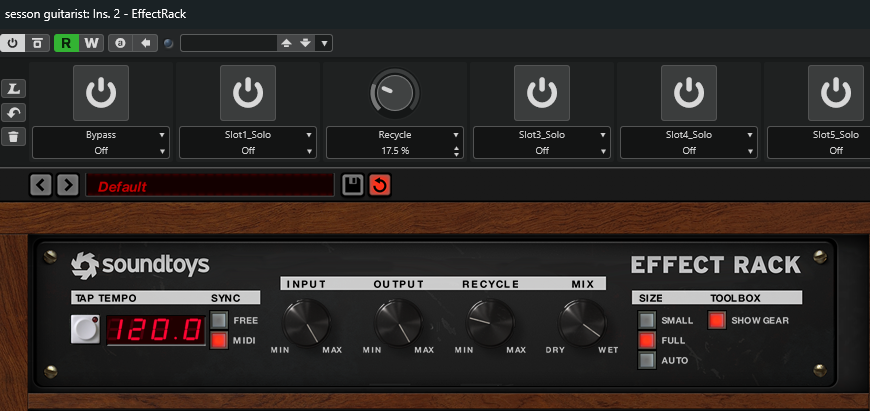Viewport: 870px width, 411px height.
Task: Click the red revert preset icon
Action: click(380, 185)
